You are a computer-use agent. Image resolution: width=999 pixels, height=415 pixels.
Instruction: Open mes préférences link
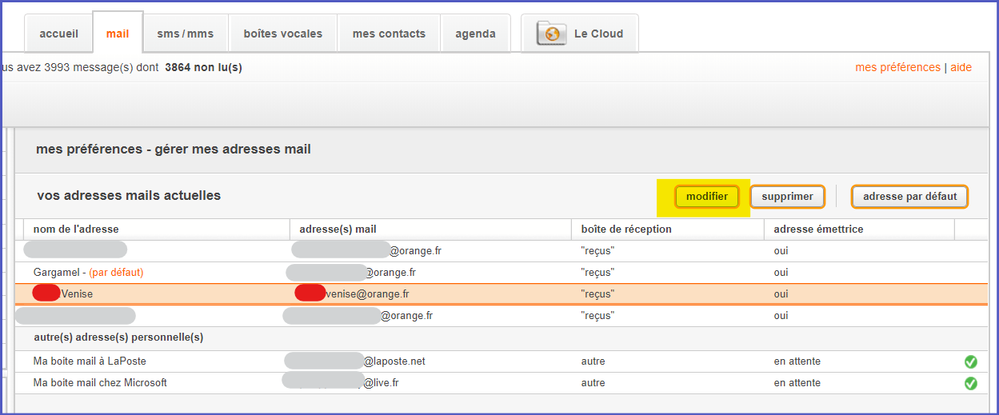click(897, 67)
